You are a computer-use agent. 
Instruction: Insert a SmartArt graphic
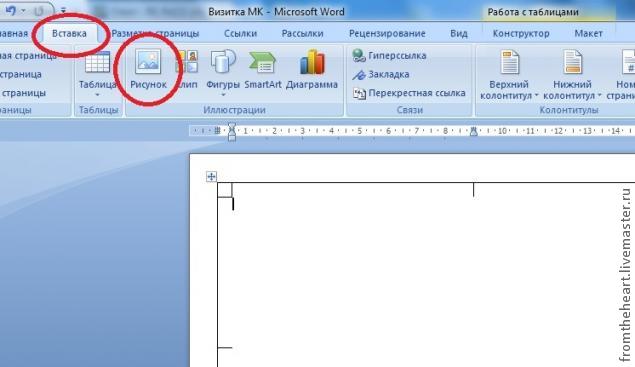pos(263,69)
